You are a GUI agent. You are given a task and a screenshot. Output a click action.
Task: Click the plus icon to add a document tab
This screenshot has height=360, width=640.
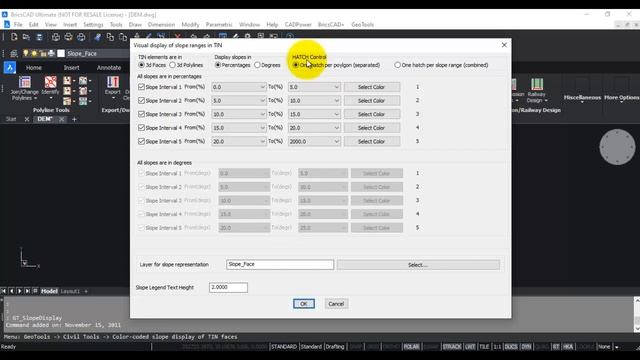[74, 119]
